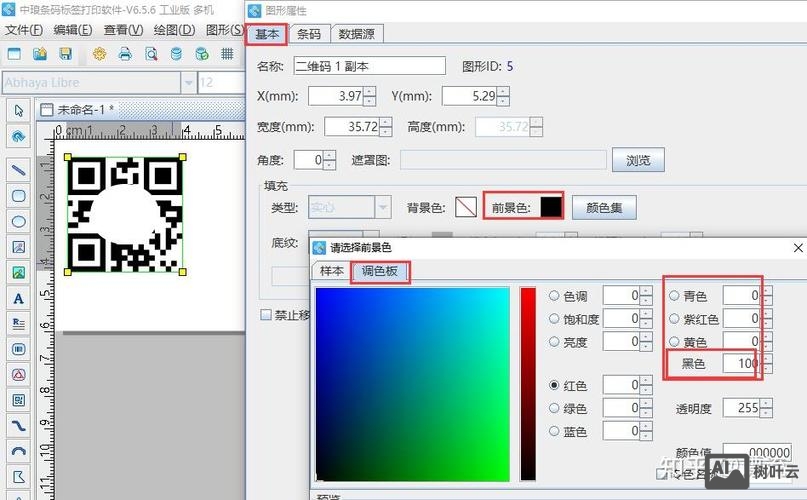Select the ellipse drawing tool
Image resolution: width=807 pixels, height=500 pixels.
click(19, 221)
